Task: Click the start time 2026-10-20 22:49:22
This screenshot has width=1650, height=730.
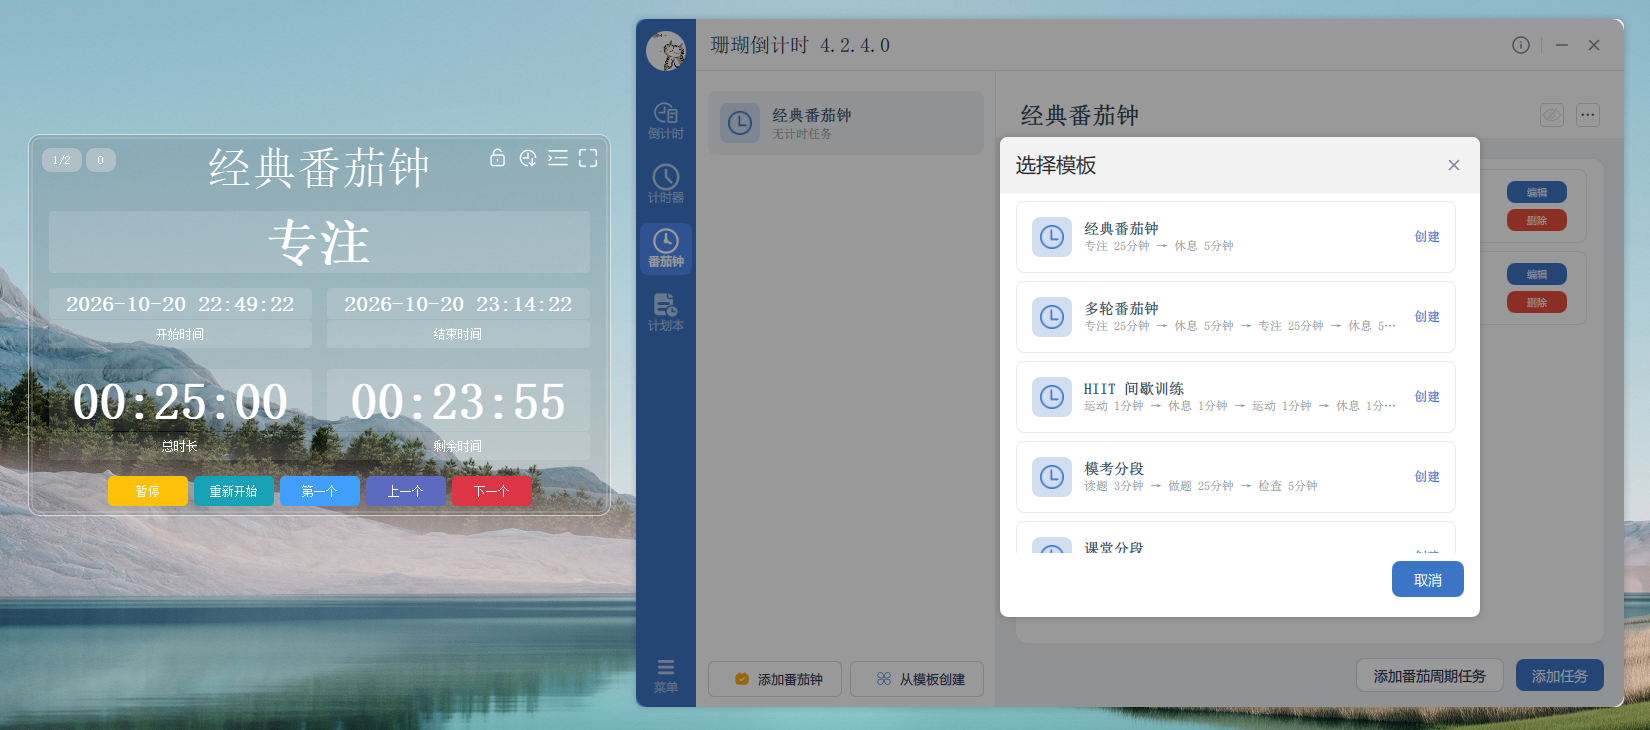Action: [180, 304]
